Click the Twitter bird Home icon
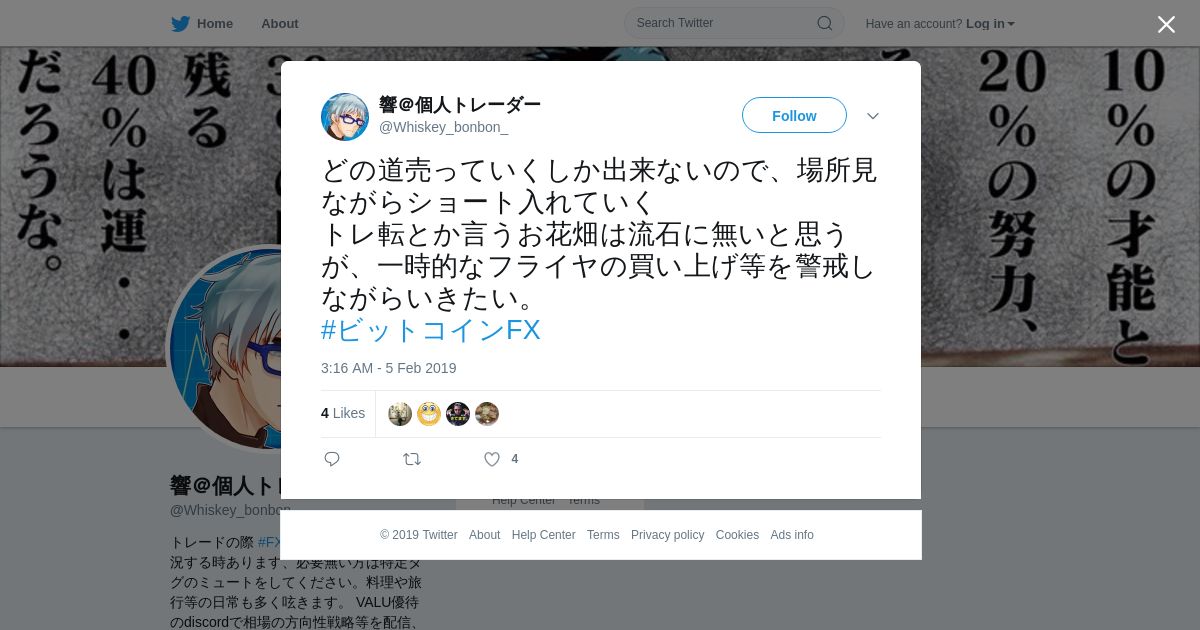 pyautogui.click(x=180, y=24)
